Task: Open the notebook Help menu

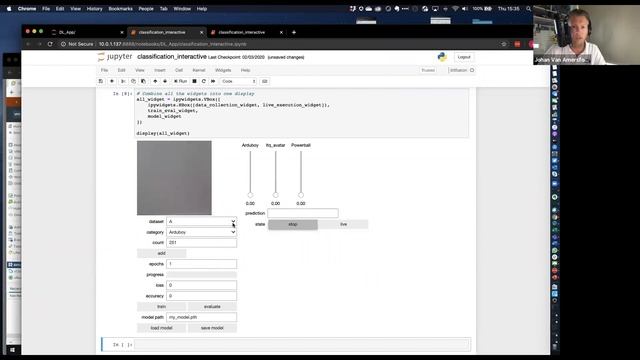Action: pos(245,70)
